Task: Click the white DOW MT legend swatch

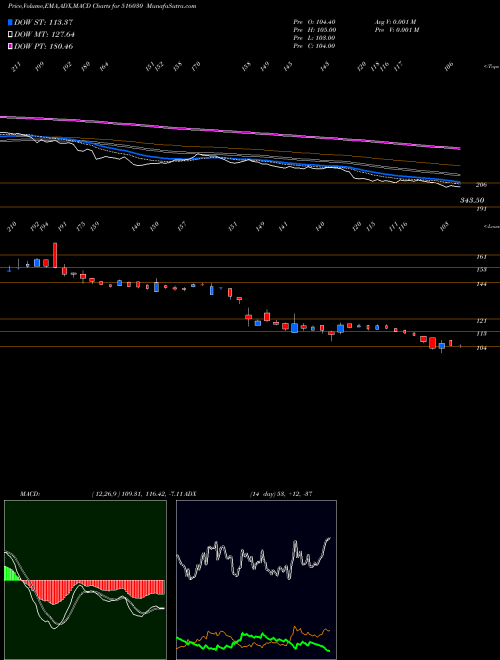Action: (x=10, y=34)
